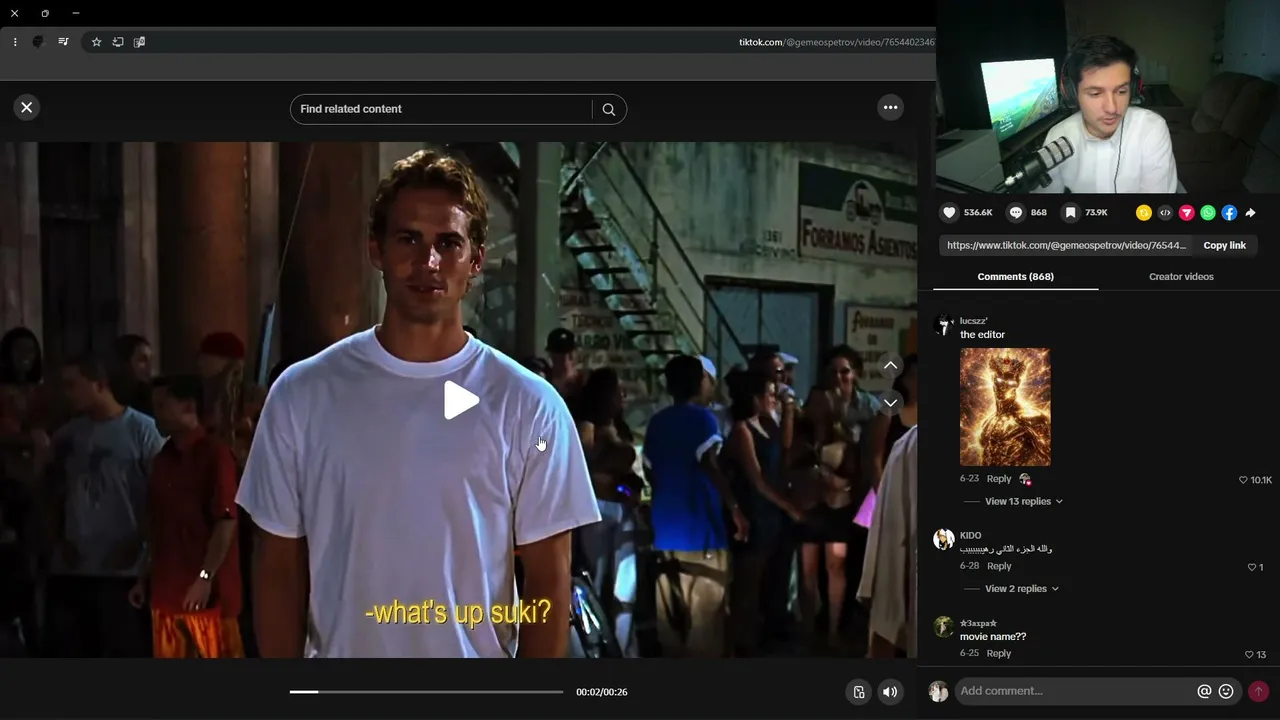
Task: Mention a user with the @ icon
Action: pyautogui.click(x=1204, y=691)
